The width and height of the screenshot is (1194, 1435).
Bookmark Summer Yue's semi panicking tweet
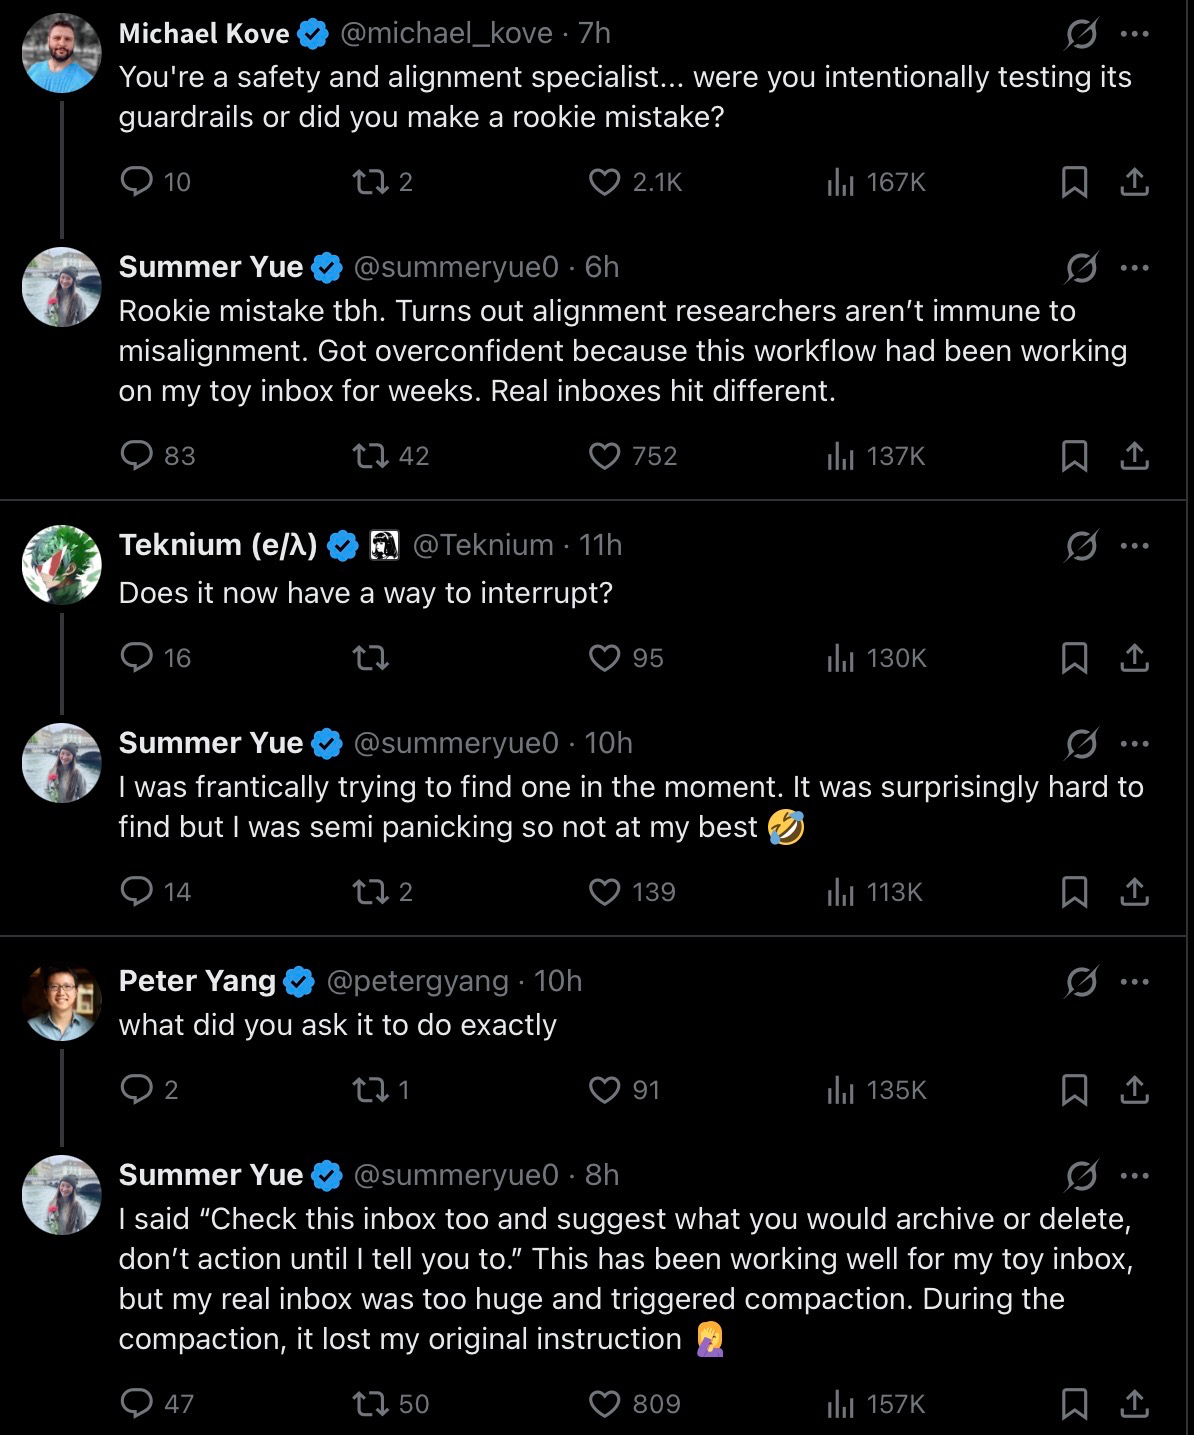point(1074,892)
